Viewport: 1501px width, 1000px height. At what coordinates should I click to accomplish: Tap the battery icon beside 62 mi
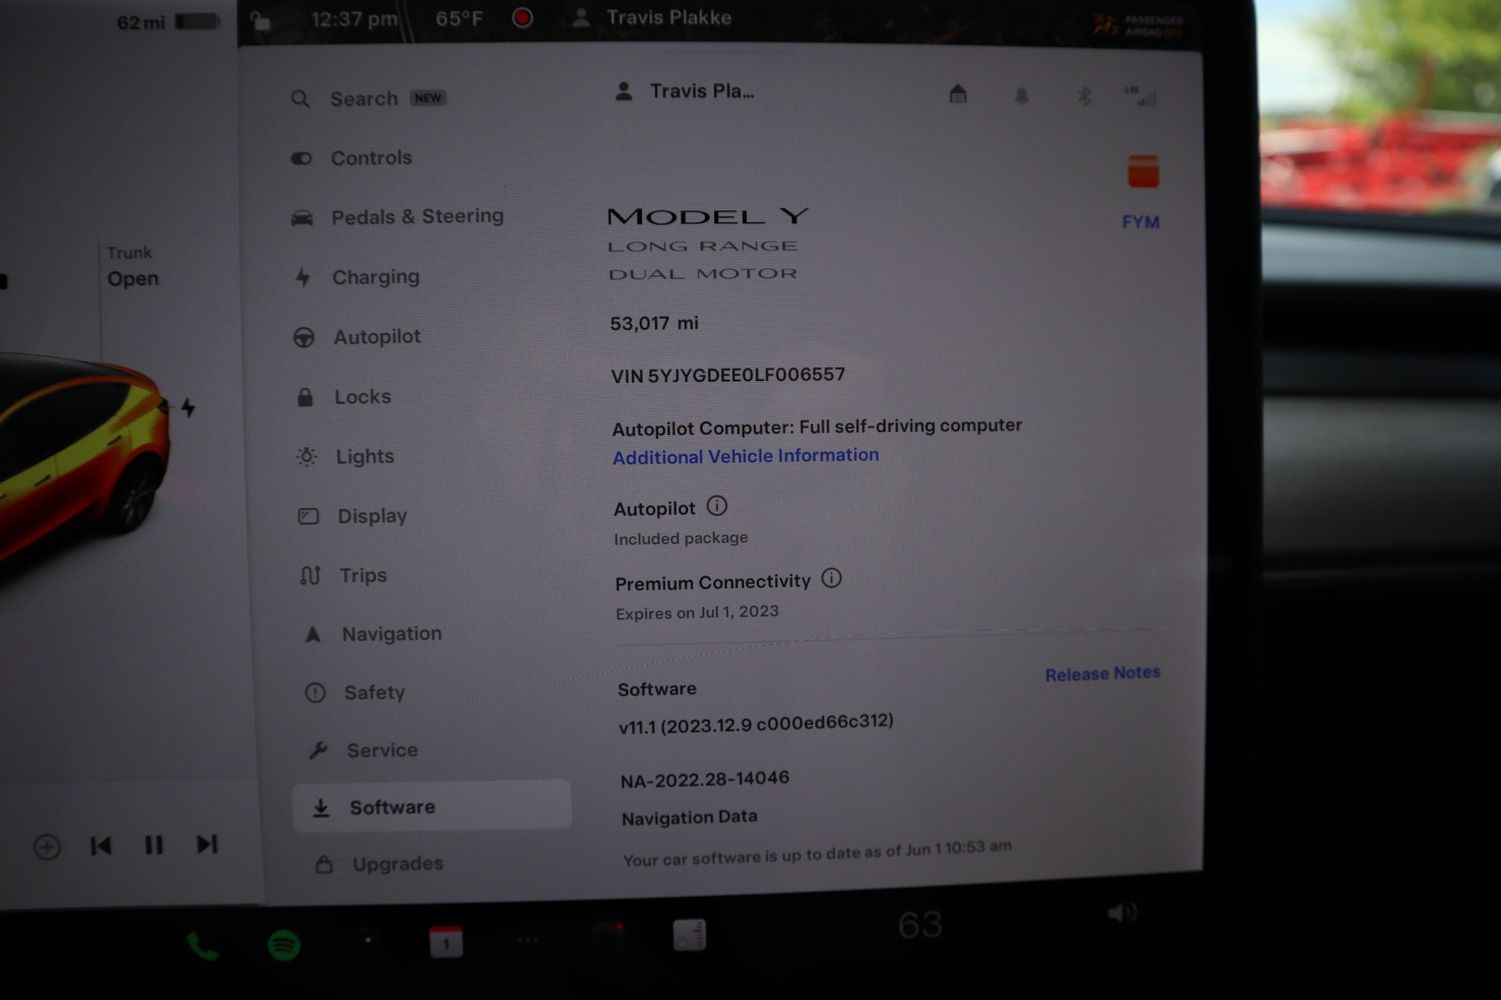pos(197,21)
